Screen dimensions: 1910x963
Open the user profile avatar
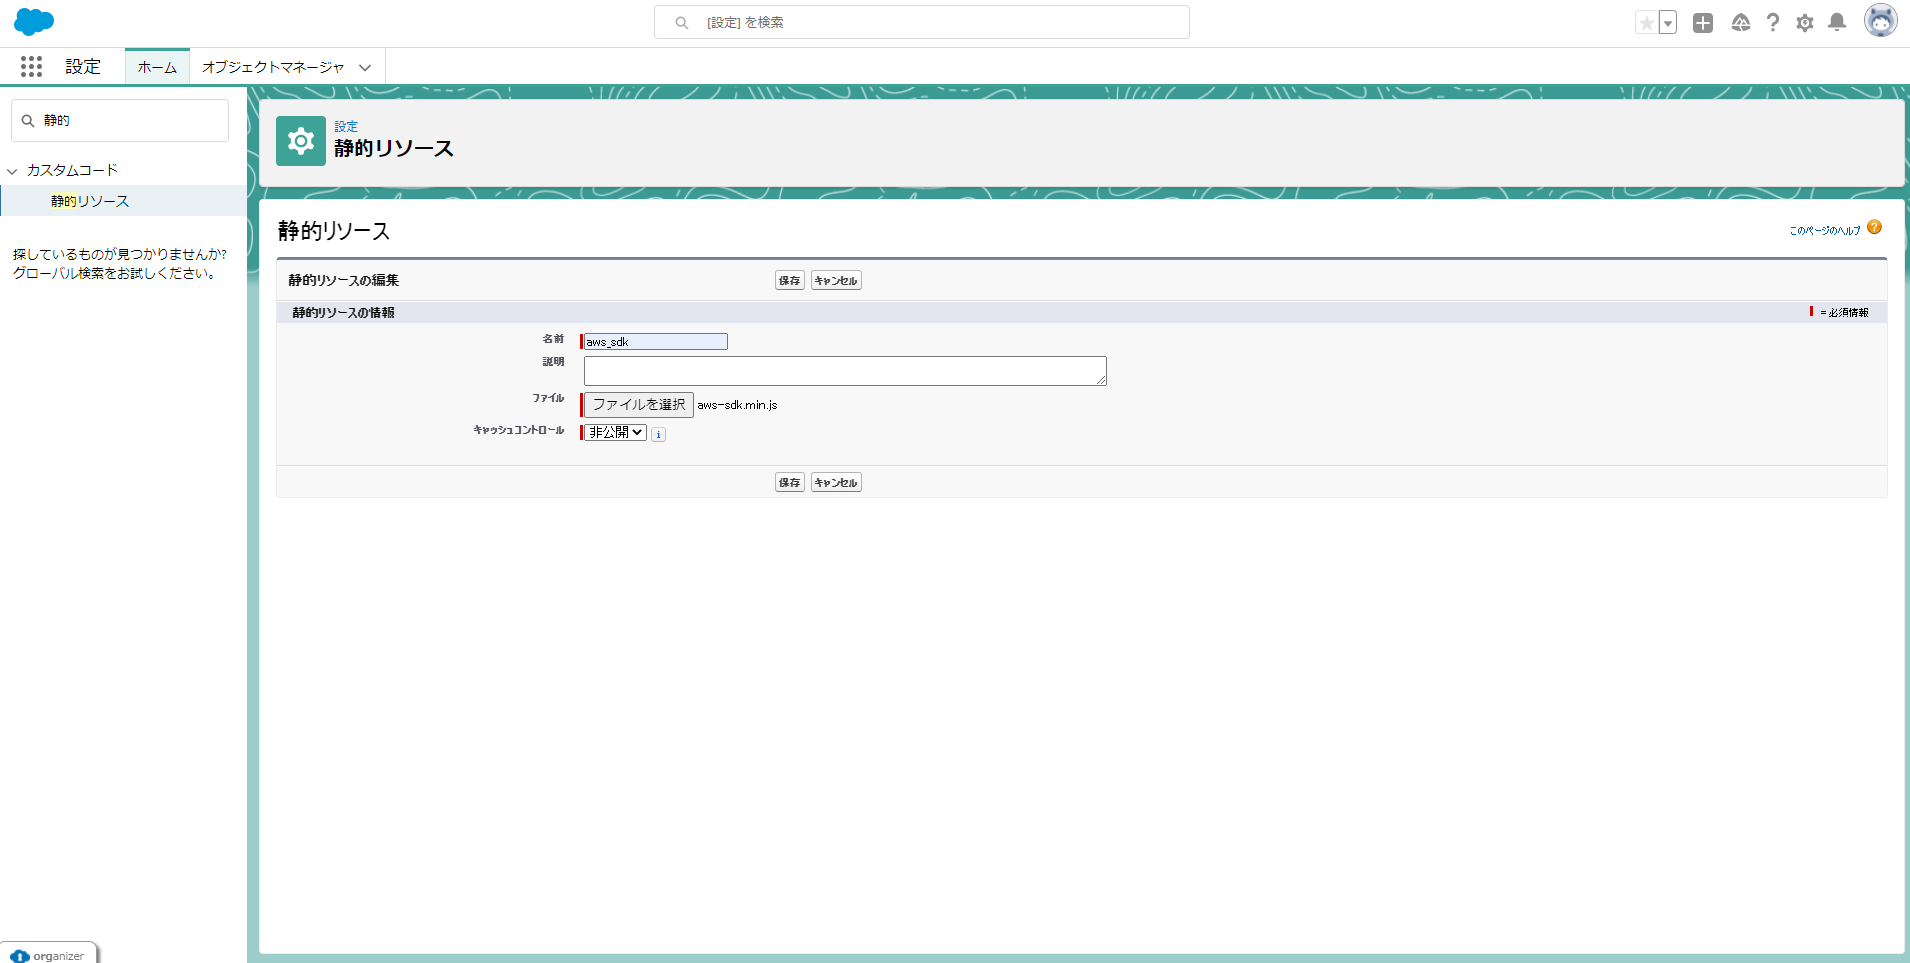1880,20
